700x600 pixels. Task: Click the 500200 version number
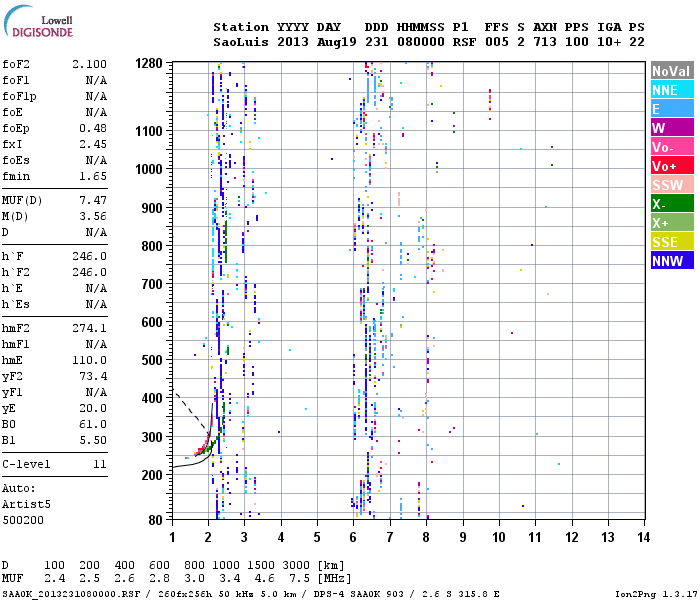point(23,520)
